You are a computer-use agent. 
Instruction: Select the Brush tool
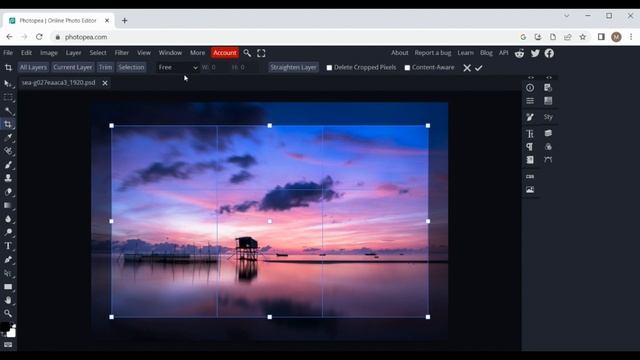[8, 164]
